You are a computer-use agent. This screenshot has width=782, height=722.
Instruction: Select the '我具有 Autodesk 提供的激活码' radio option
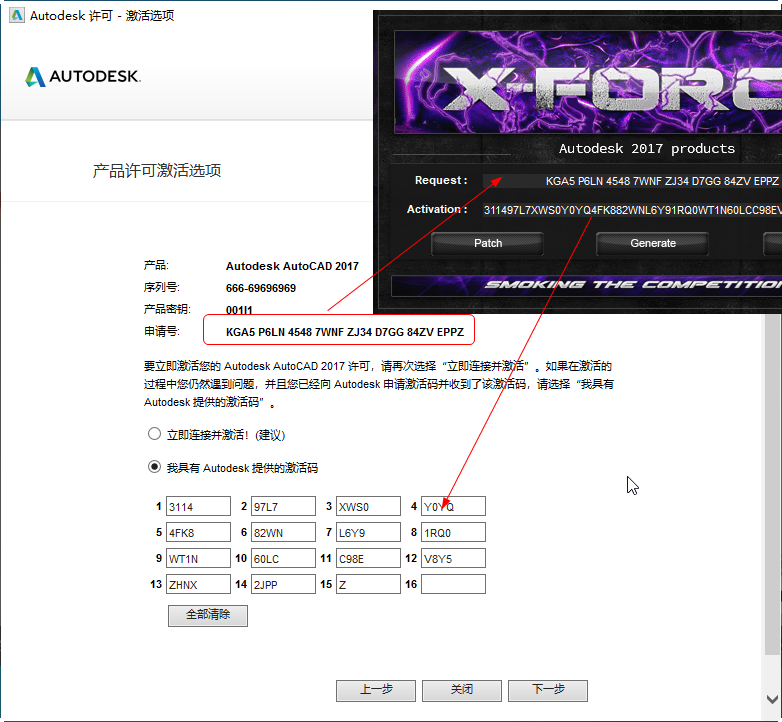pos(154,467)
